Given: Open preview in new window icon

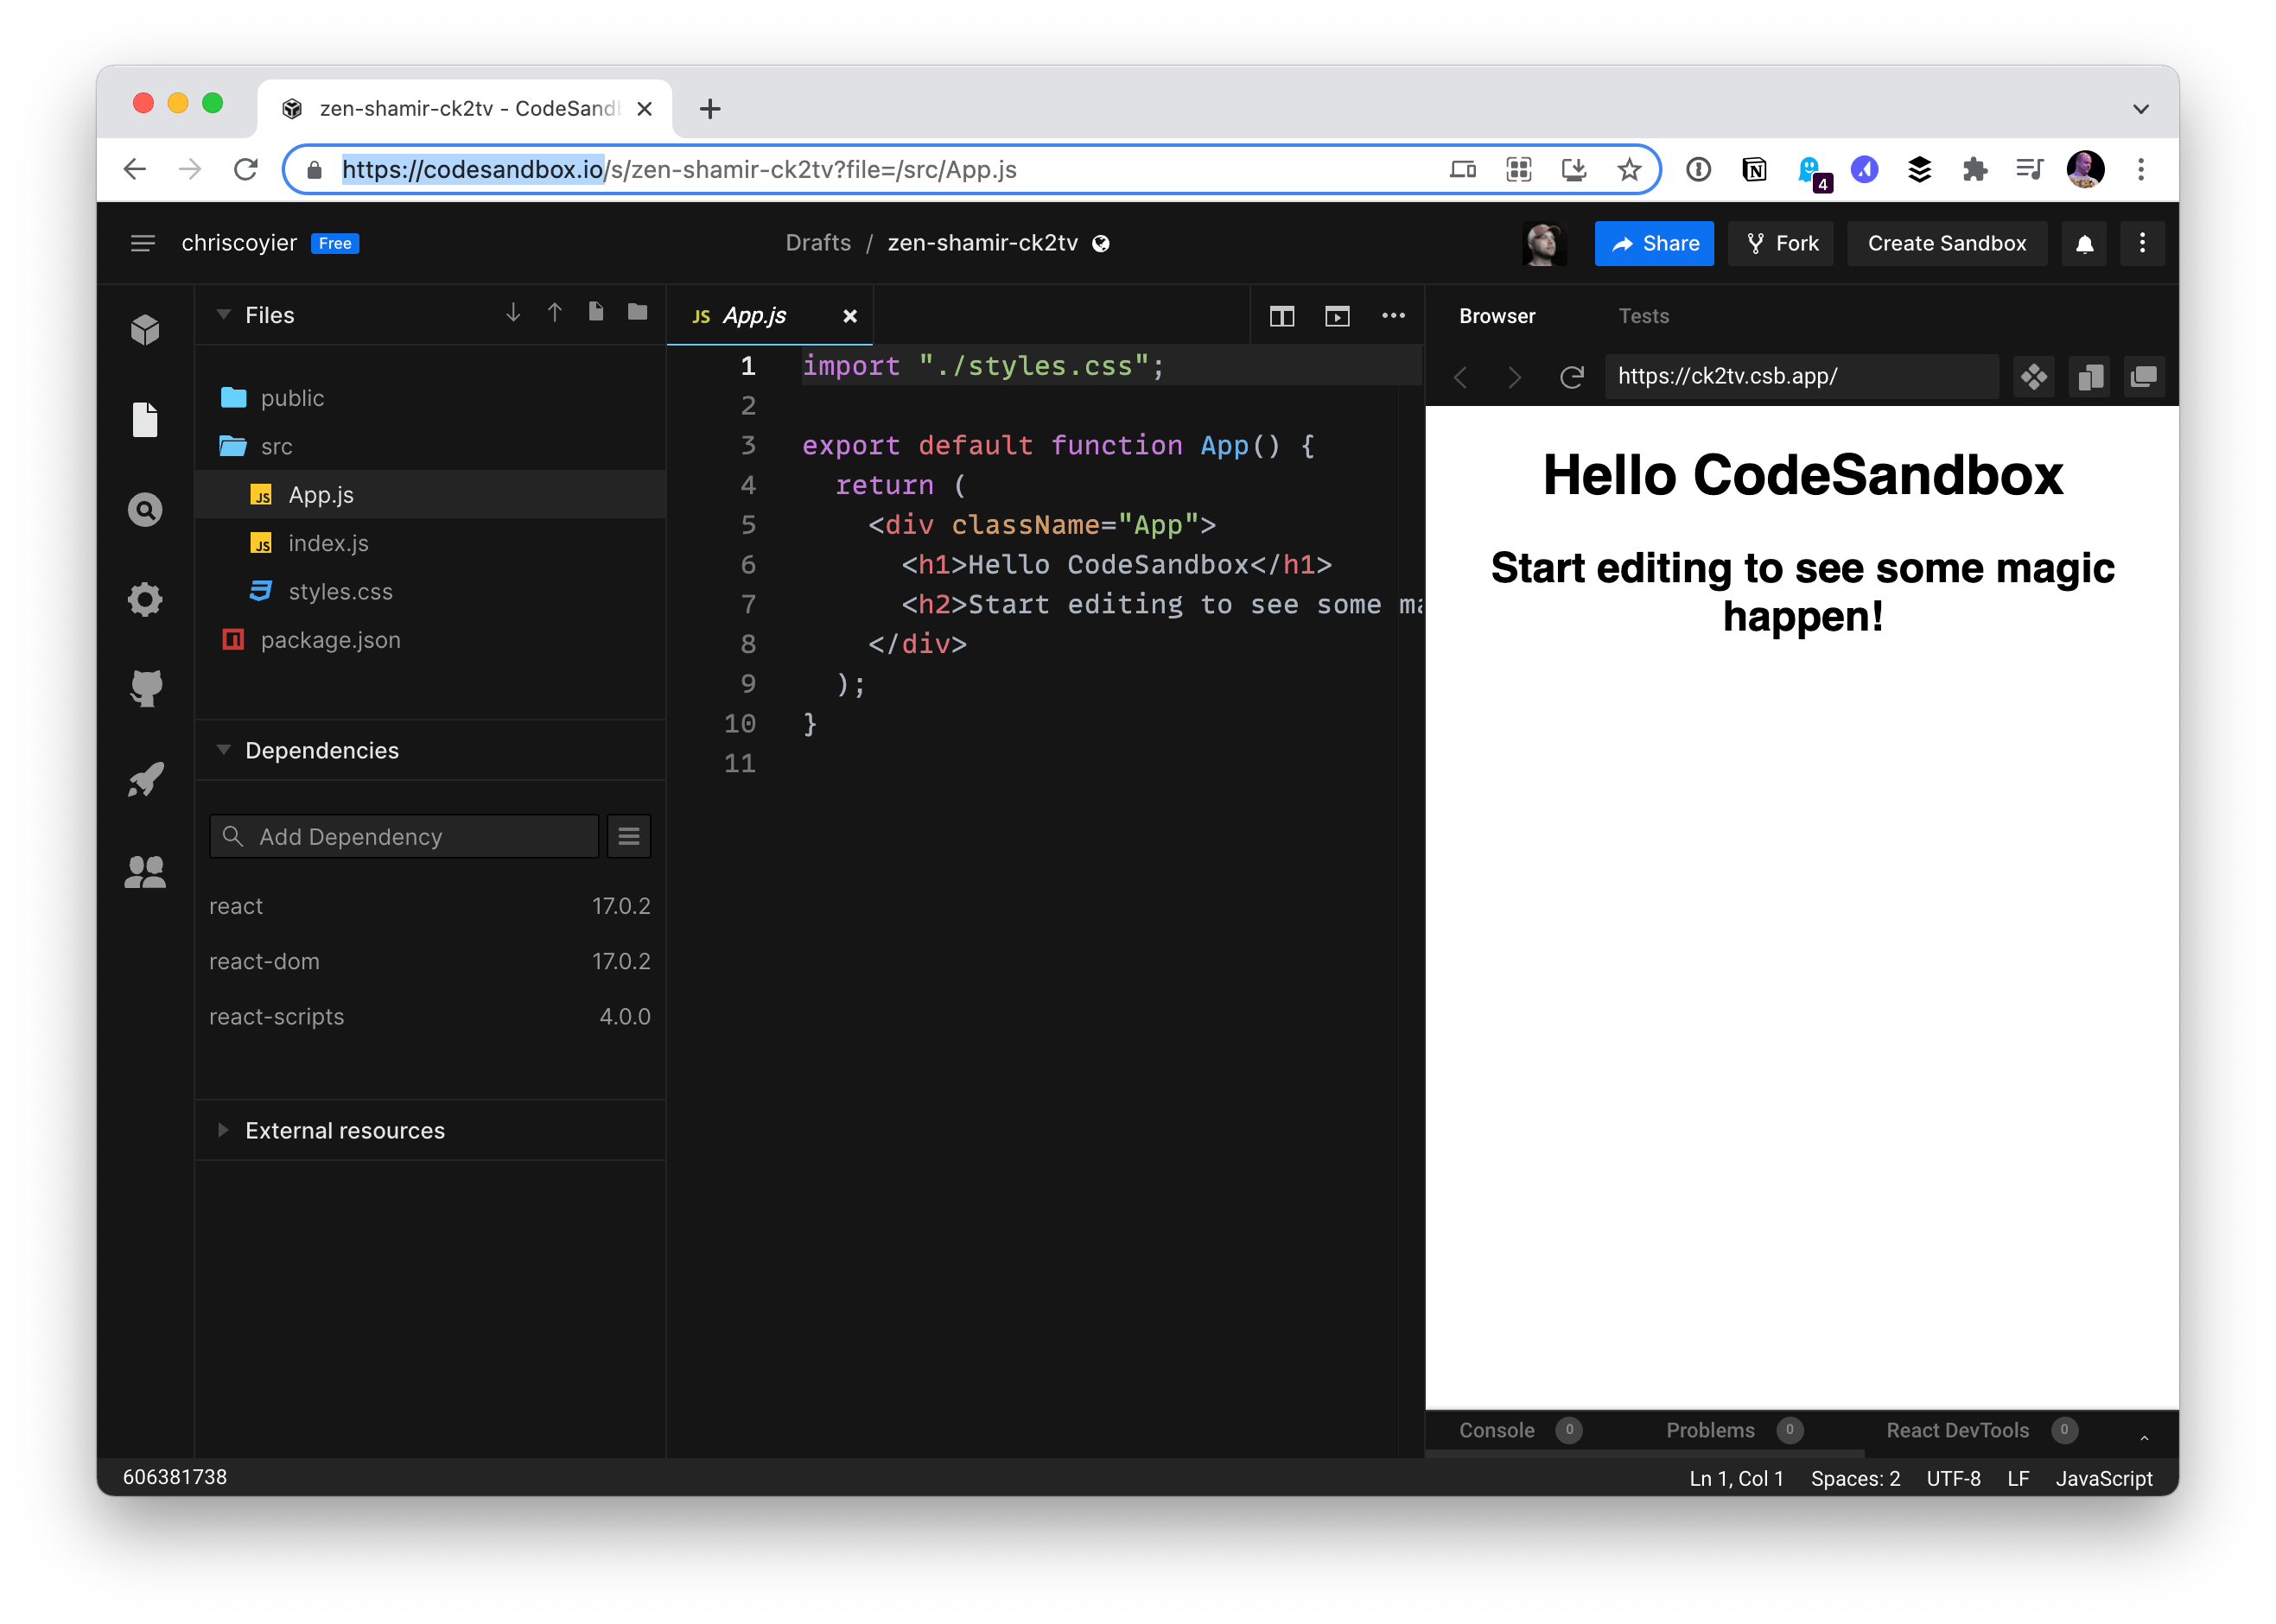Looking at the screenshot, I should click(x=2144, y=377).
